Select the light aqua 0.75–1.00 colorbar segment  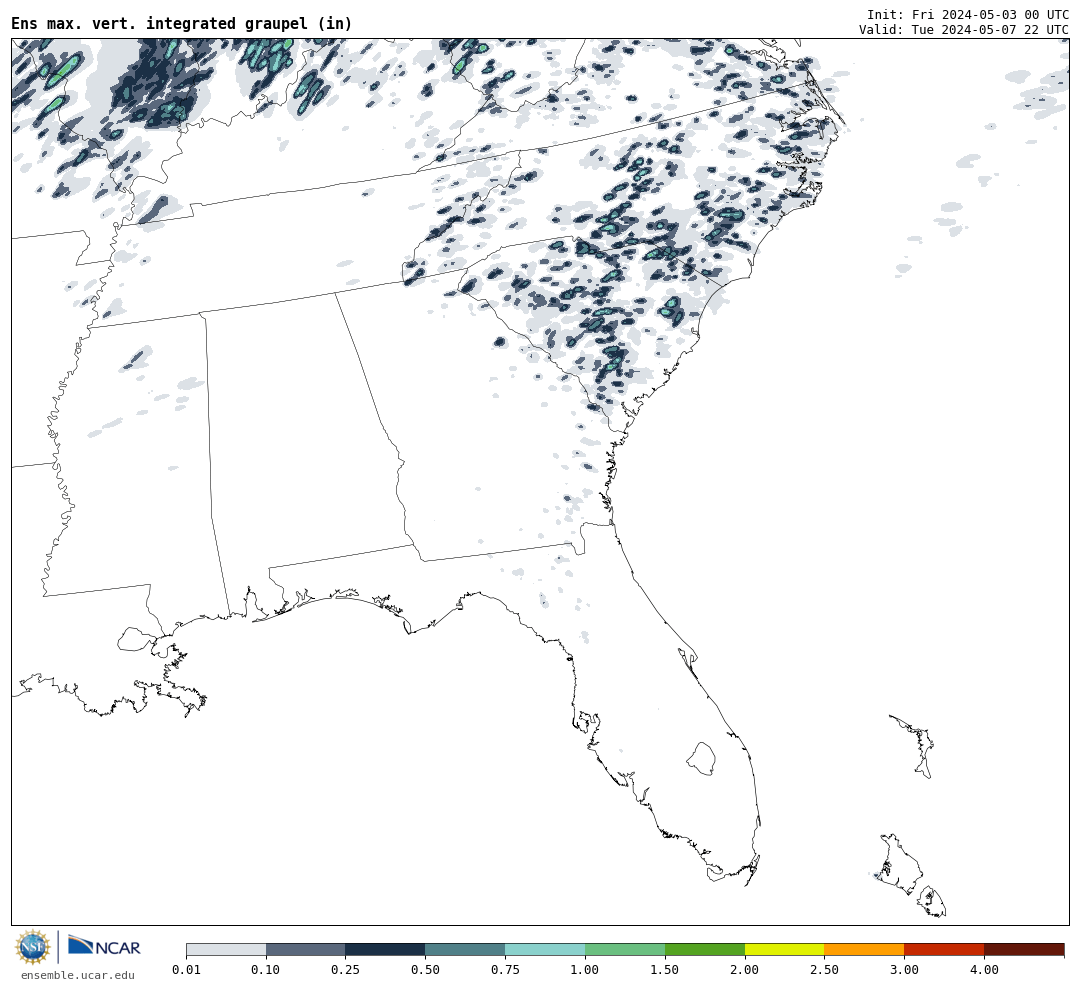[545, 950]
